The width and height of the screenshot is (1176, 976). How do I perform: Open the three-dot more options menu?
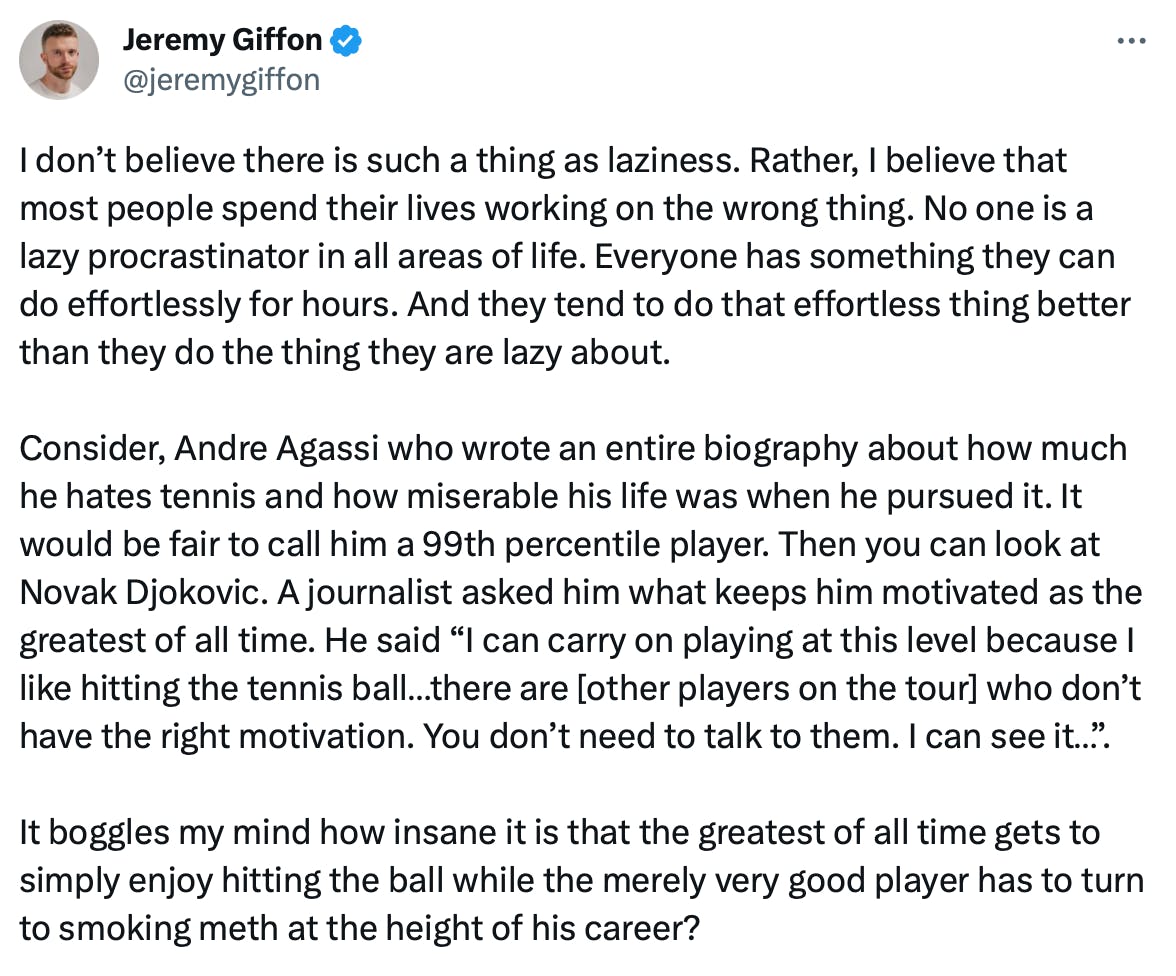1130,41
